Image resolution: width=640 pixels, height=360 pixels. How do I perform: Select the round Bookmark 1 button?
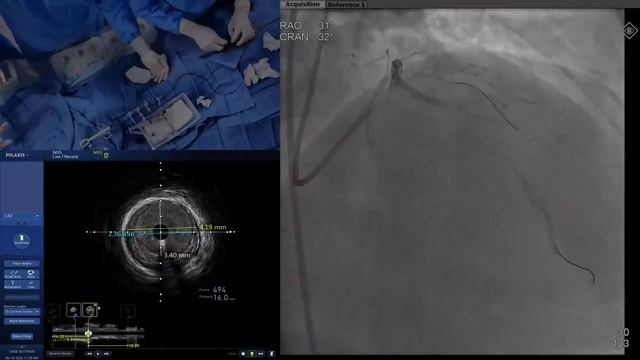point(22,240)
